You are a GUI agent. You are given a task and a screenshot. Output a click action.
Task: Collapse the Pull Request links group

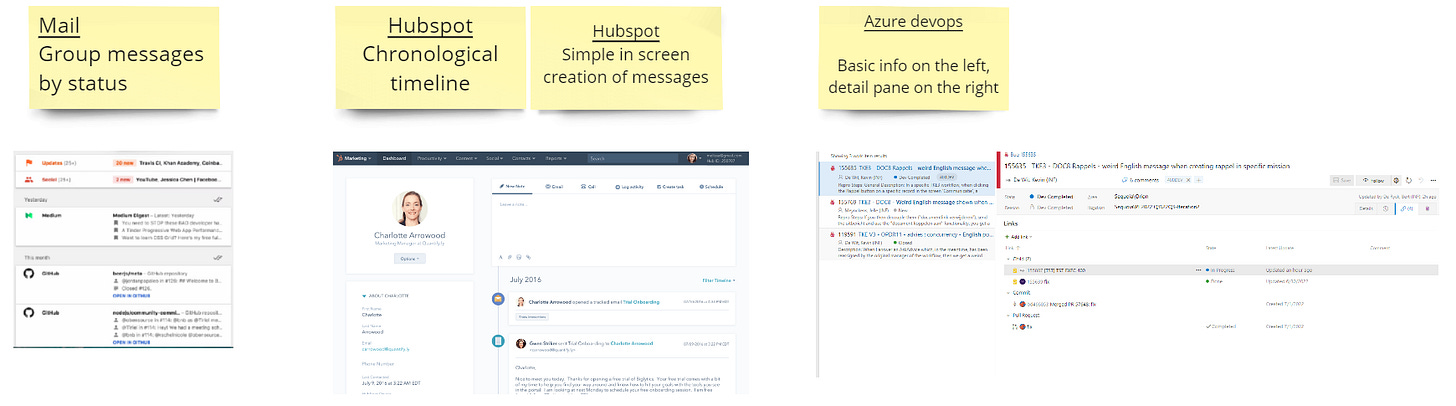point(1008,315)
